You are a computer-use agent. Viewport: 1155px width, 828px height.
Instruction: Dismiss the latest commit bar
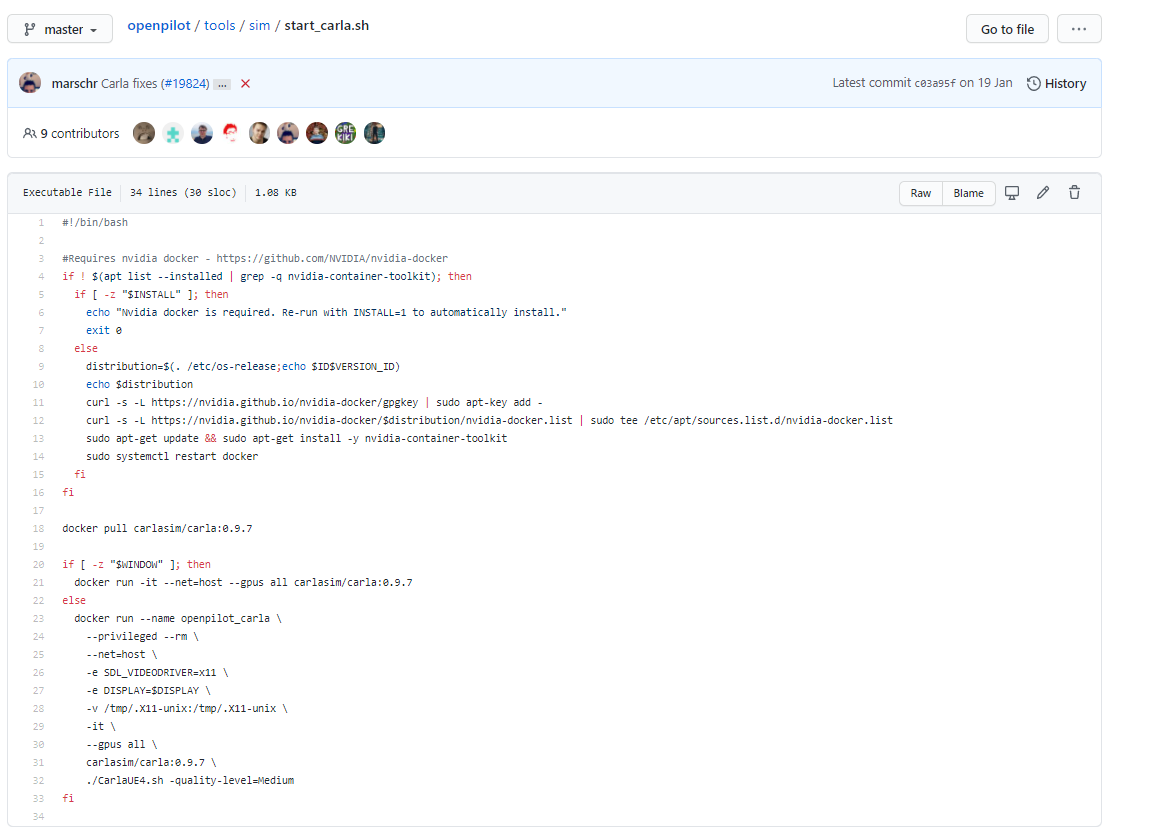(245, 83)
